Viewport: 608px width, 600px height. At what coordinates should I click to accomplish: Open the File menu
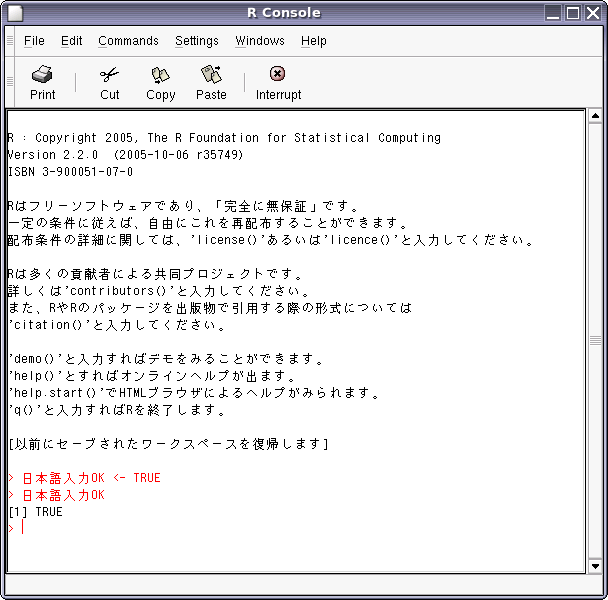(x=34, y=41)
